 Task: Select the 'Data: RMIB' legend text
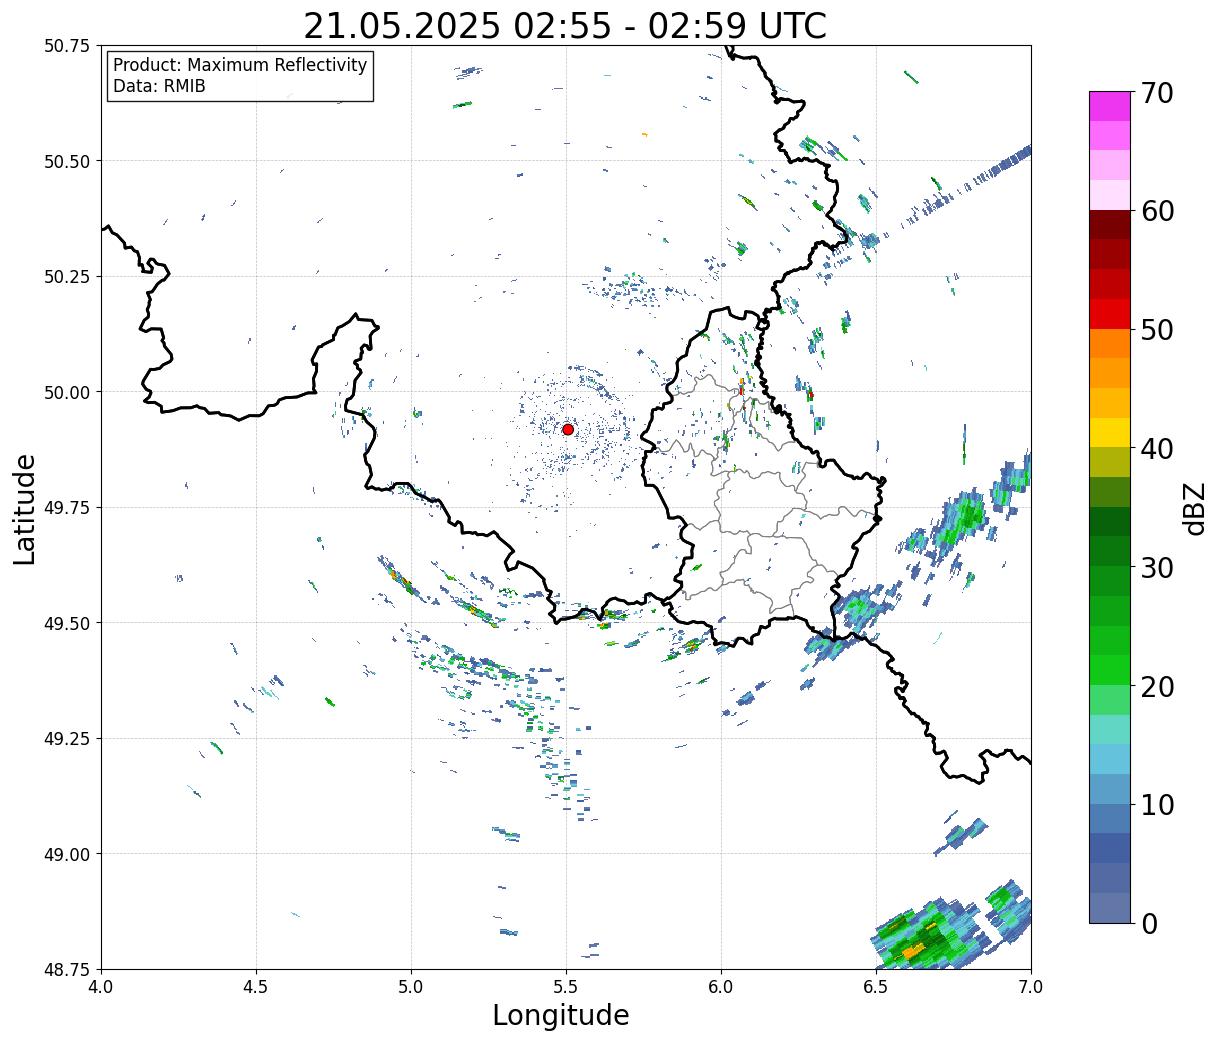[159, 87]
